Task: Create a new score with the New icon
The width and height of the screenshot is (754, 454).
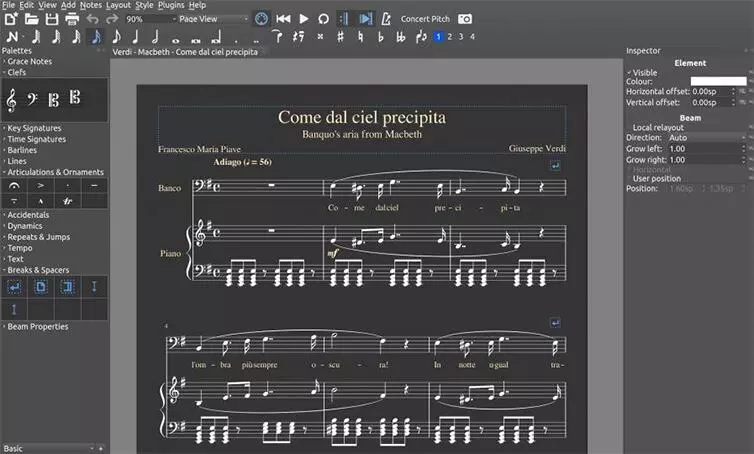Action: (x=11, y=19)
